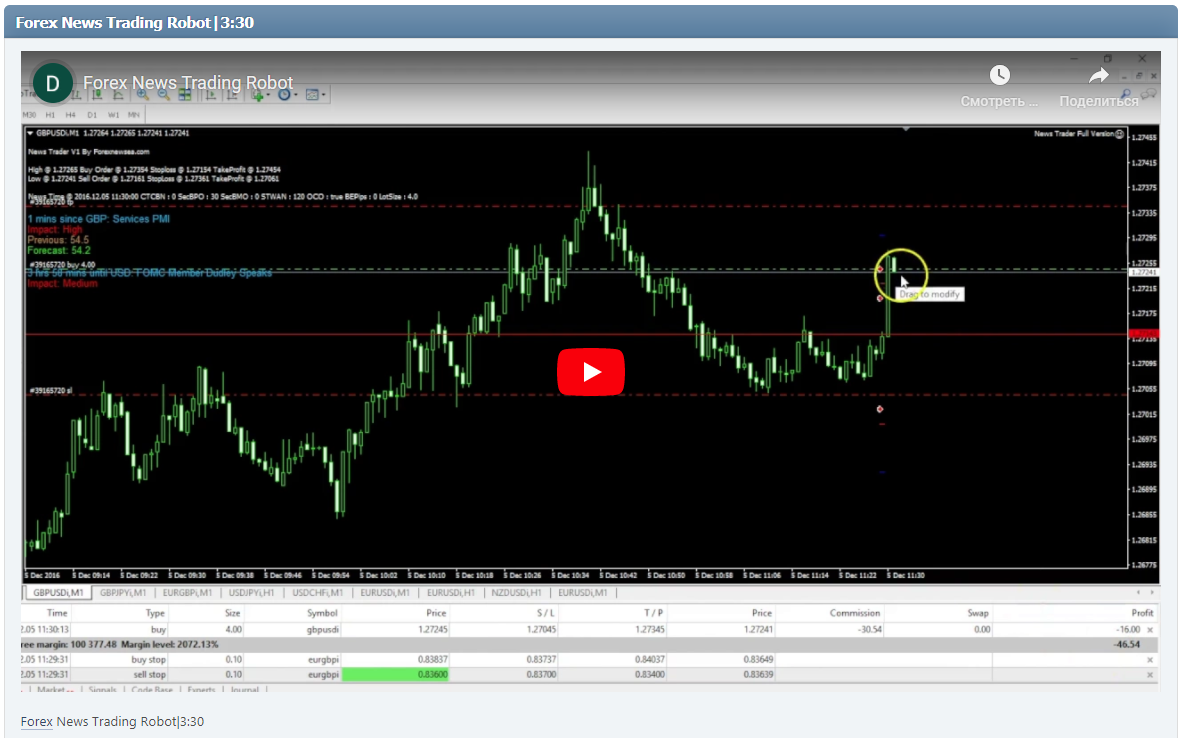Select the Zoom In tool on the toolbar
This screenshot has height=738, width=1182.
[x=142, y=96]
